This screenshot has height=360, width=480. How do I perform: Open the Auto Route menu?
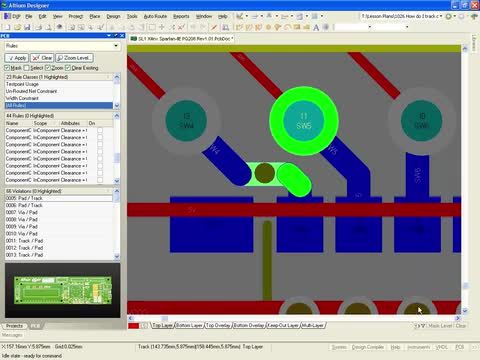155,16
